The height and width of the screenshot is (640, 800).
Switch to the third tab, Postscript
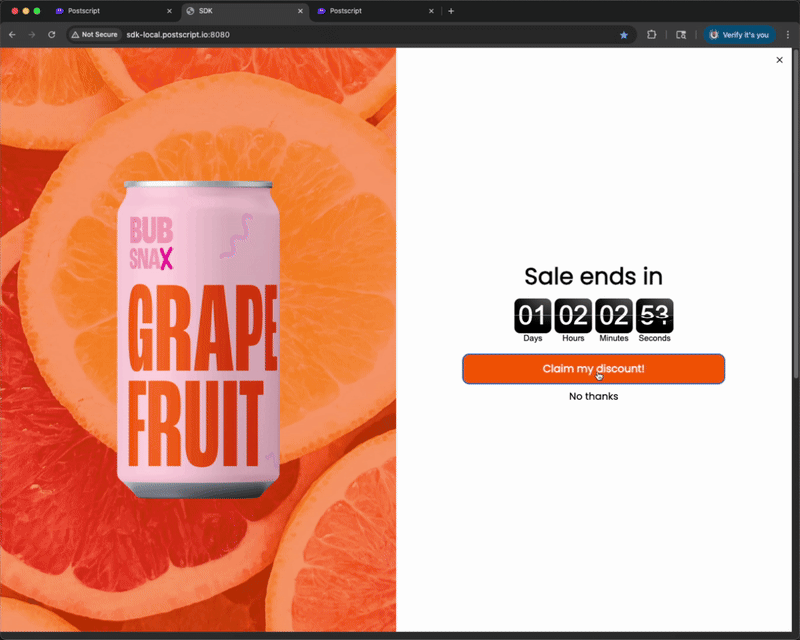click(376, 11)
